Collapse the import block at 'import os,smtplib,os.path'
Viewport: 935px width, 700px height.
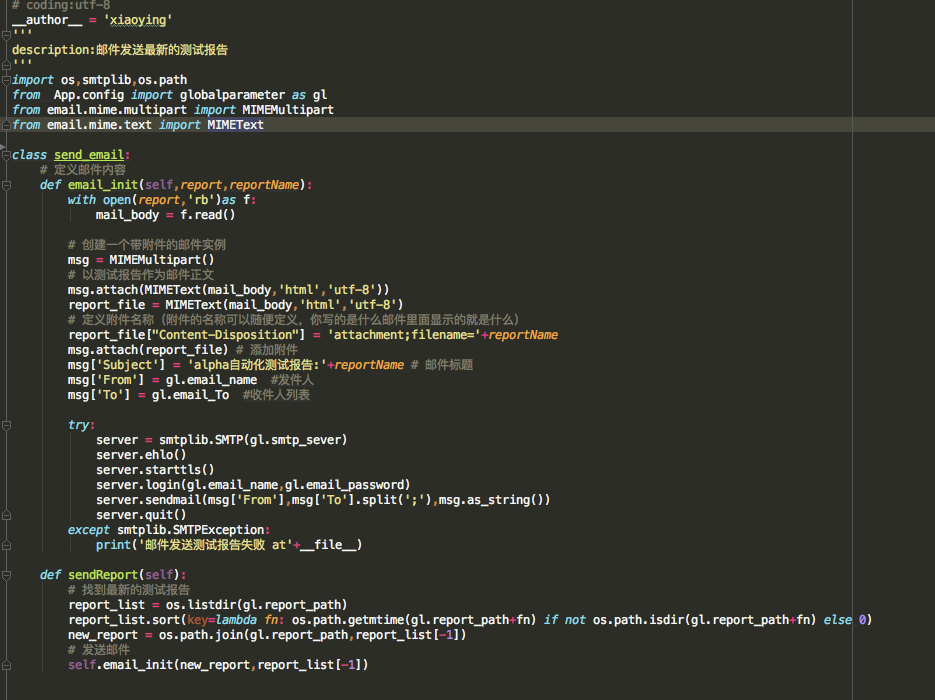point(6,80)
